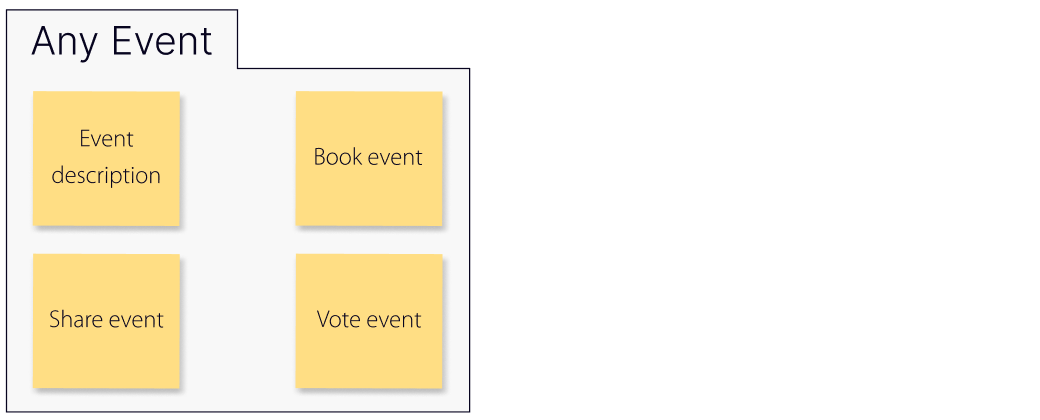
Task: Click the gap between Book event and Vote event notes
Action: (x=368, y=240)
